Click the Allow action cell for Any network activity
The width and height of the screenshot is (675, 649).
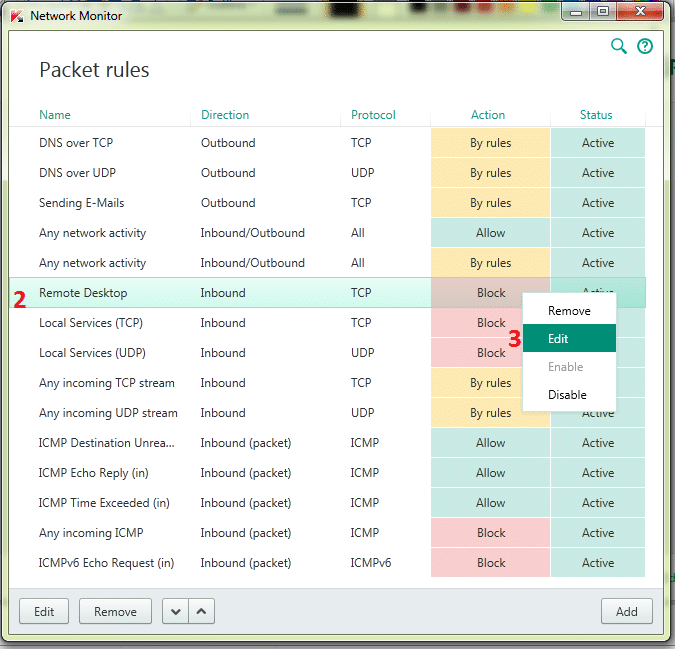point(490,233)
